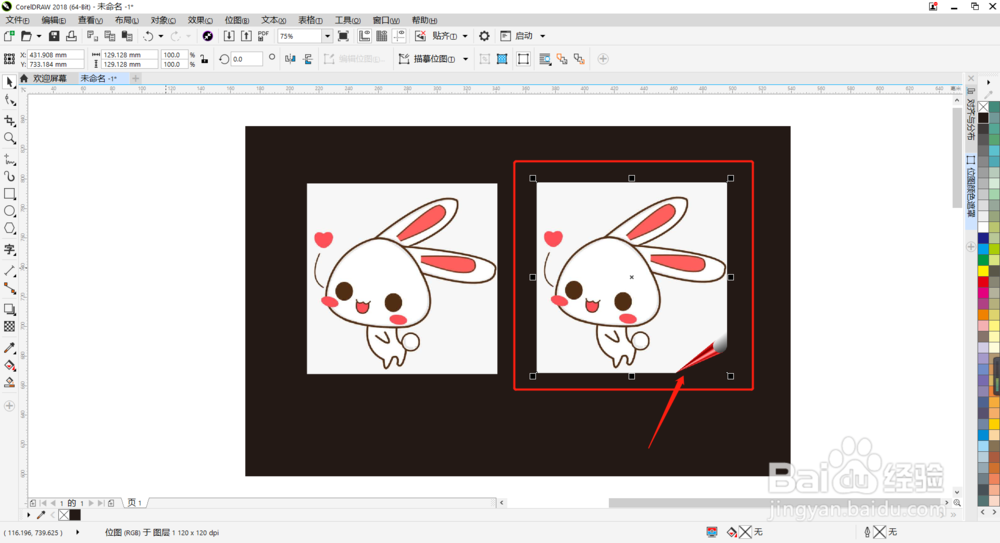Viewport: 1000px width, 543px height.
Task: Toggle Show guidelines button
Action: coord(399,36)
